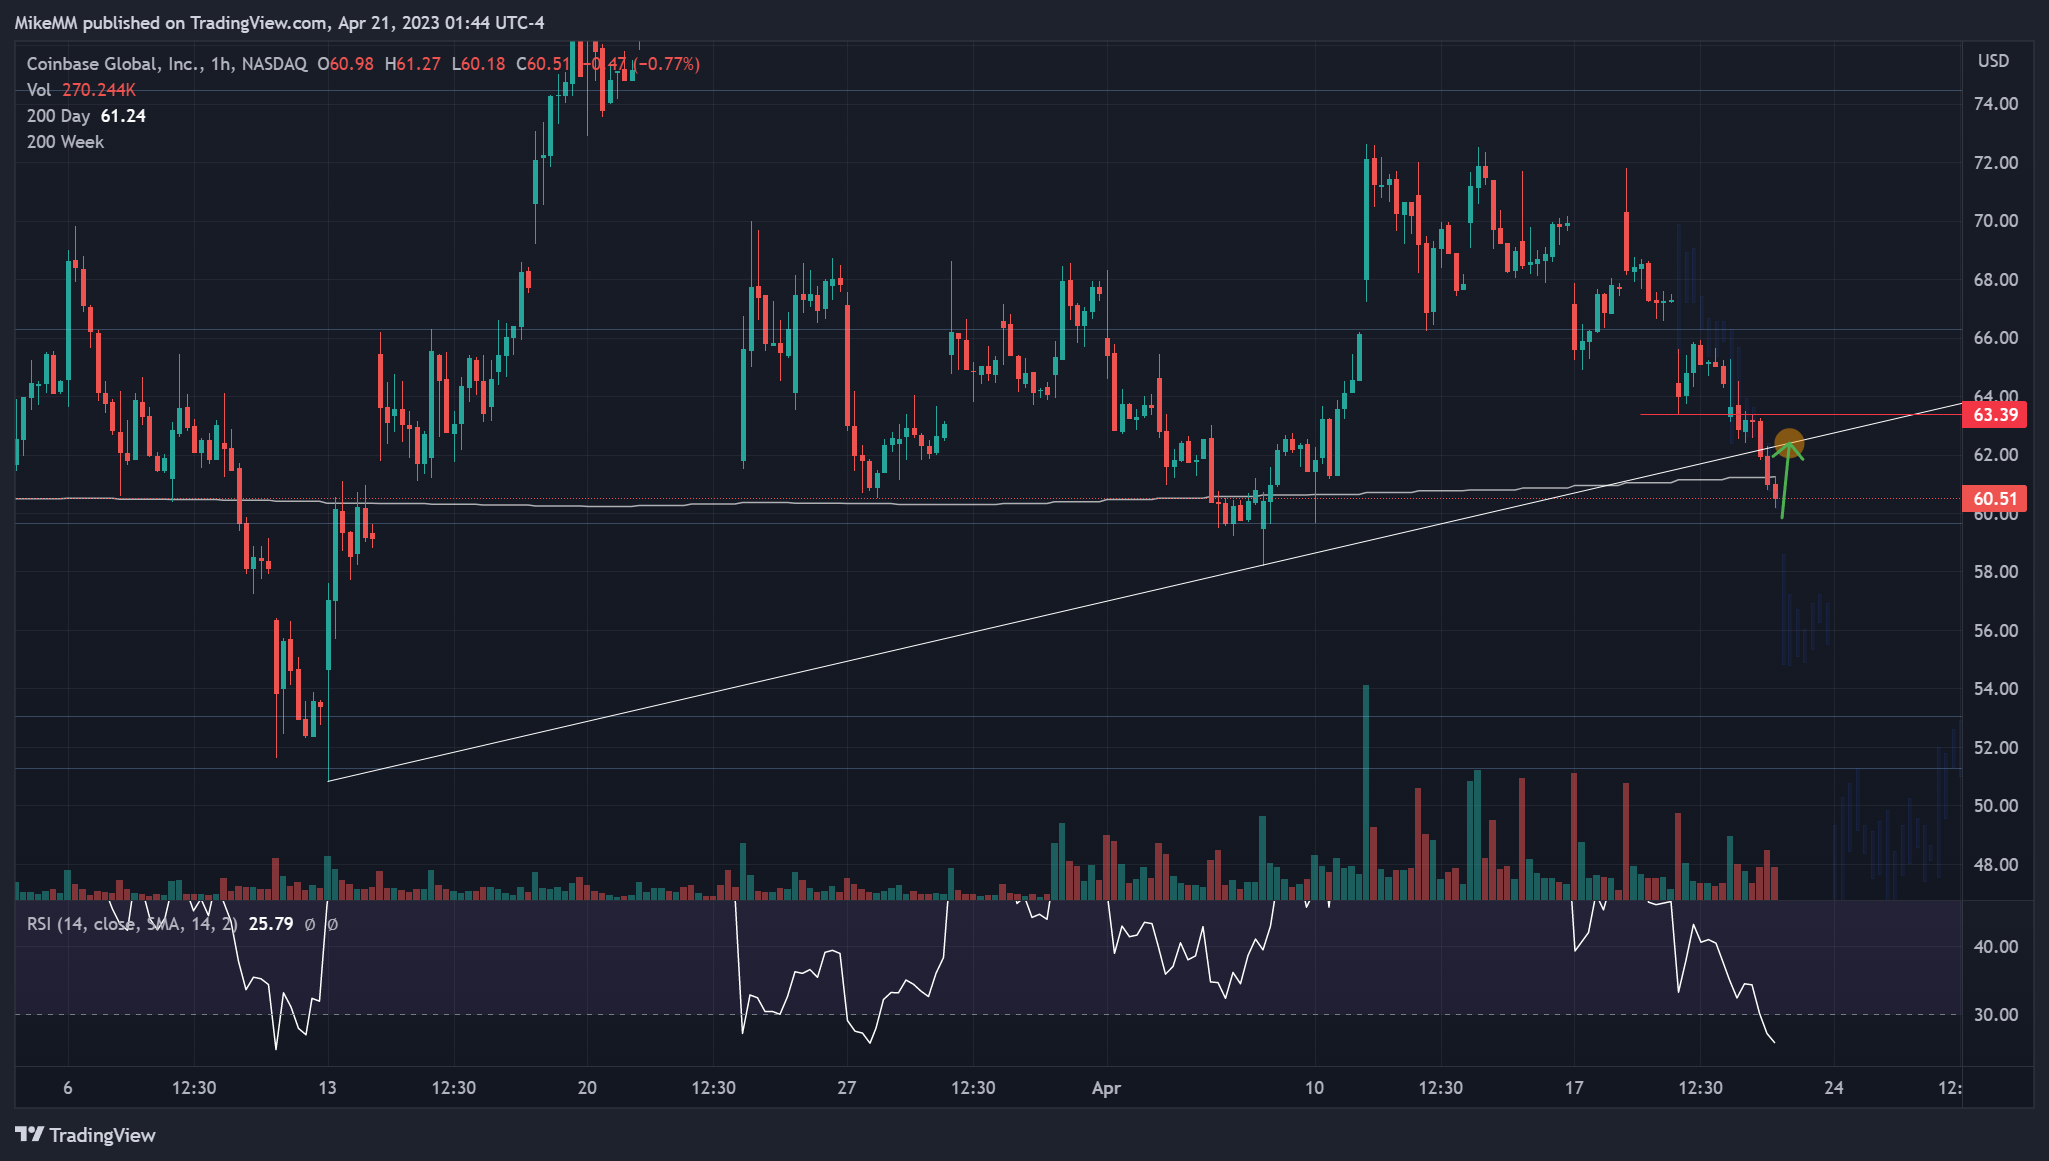Viewport: 2049px width, 1161px height.
Task: Click the 60.51 current price label
Action: coord(1995,498)
